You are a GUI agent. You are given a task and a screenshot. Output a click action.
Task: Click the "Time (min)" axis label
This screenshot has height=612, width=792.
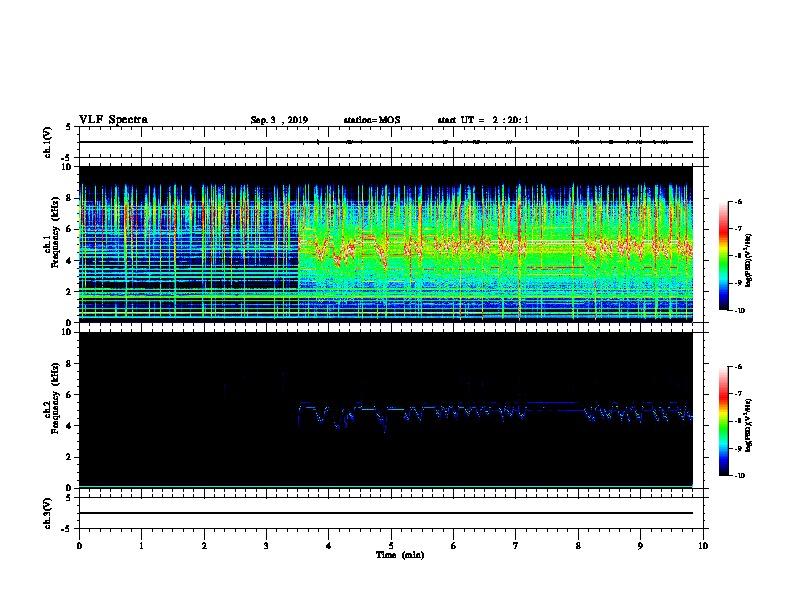(400, 555)
